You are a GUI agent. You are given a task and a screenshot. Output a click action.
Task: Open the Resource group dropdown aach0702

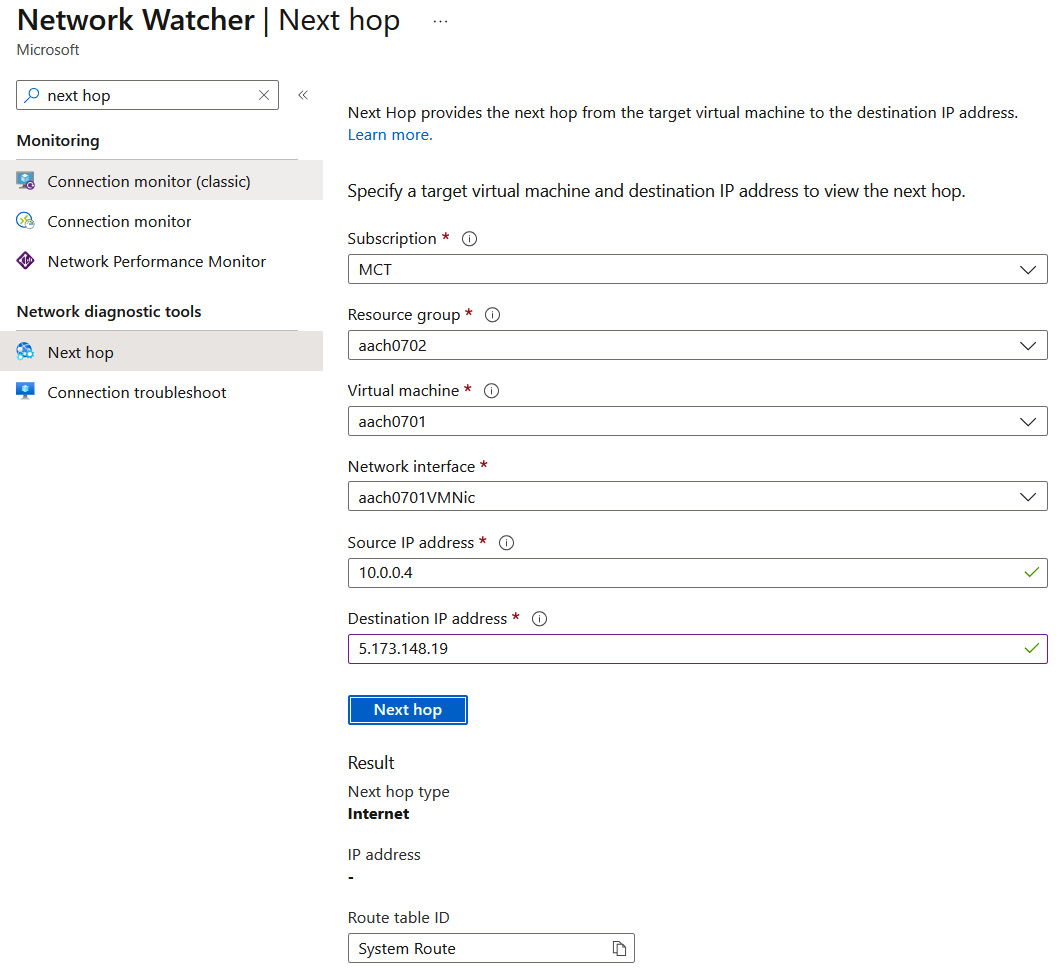tap(698, 345)
